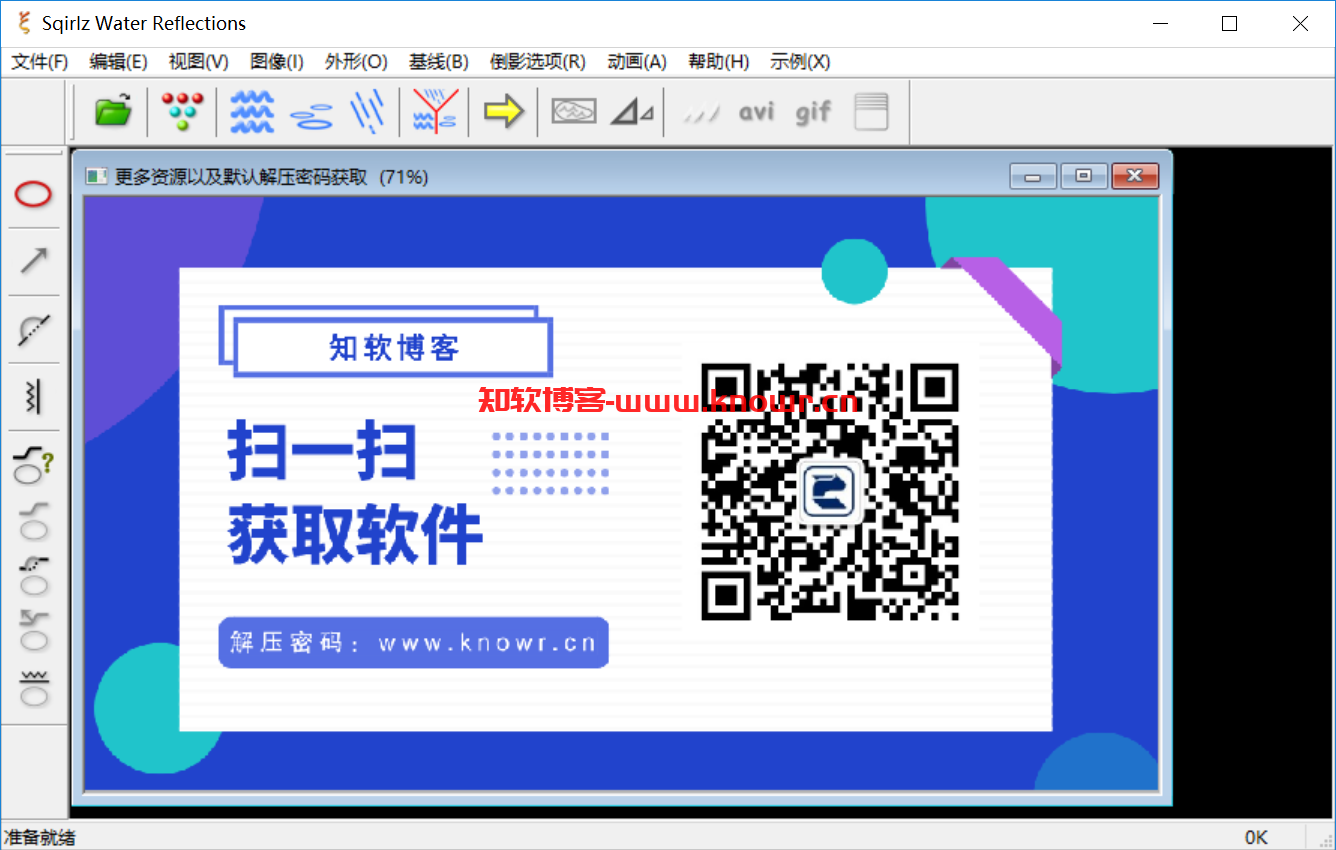This screenshot has width=1336, height=850.
Task: Maximize the main Sqirlz application window
Action: point(1230,24)
